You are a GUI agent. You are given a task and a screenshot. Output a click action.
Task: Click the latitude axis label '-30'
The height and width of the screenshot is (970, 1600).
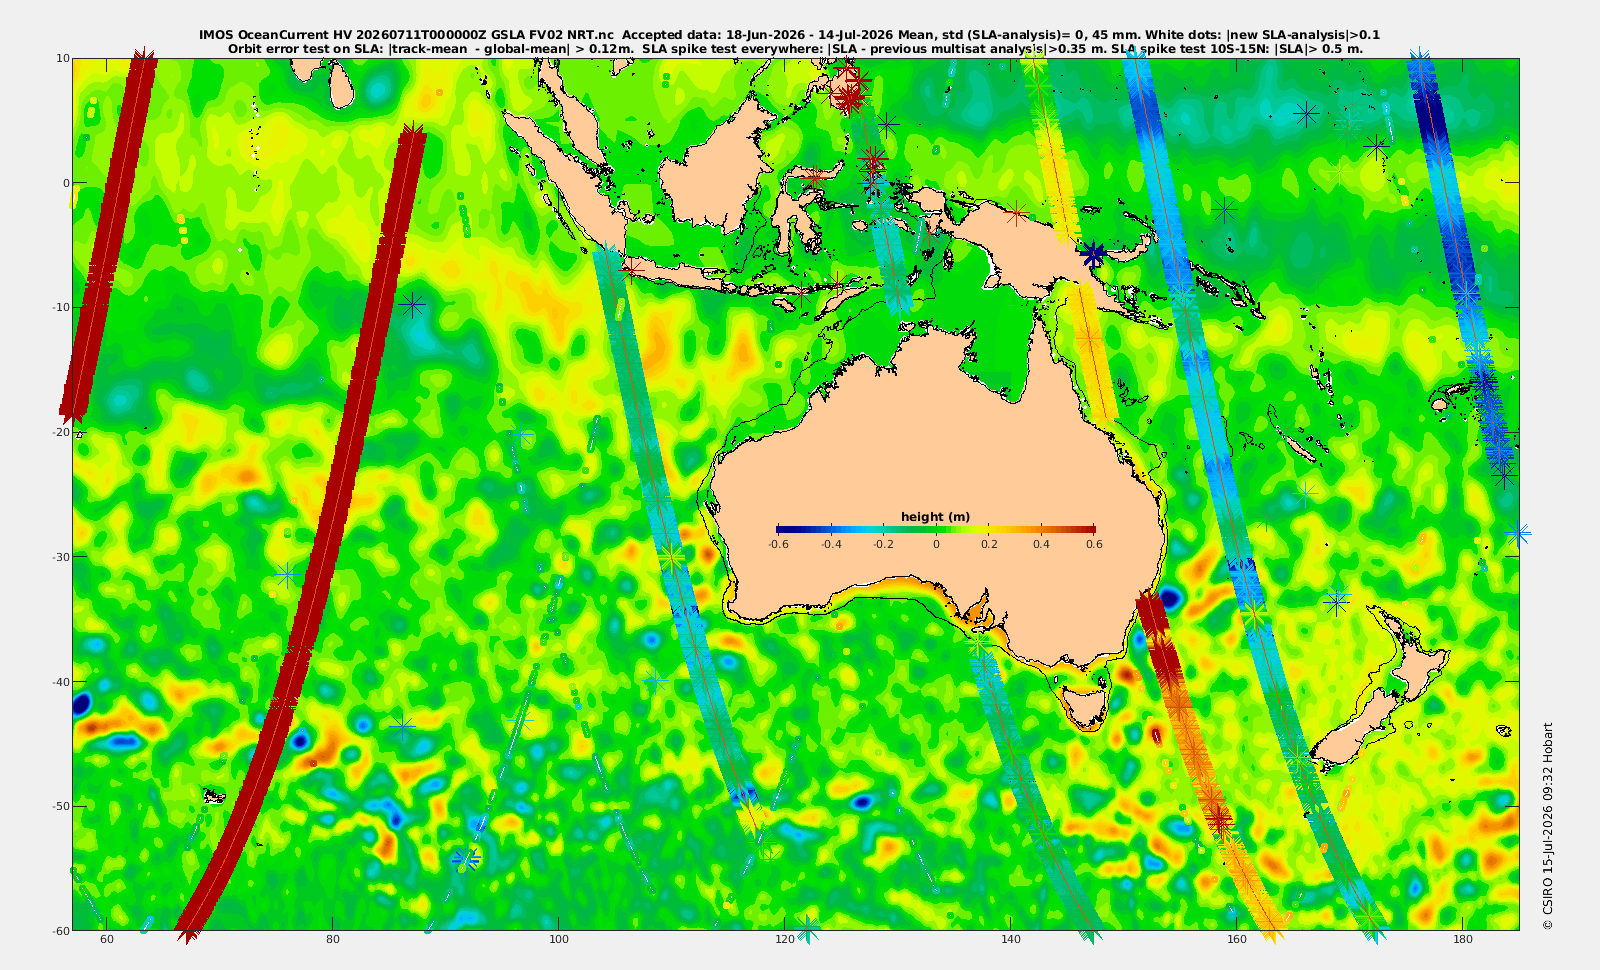(x=60, y=557)
